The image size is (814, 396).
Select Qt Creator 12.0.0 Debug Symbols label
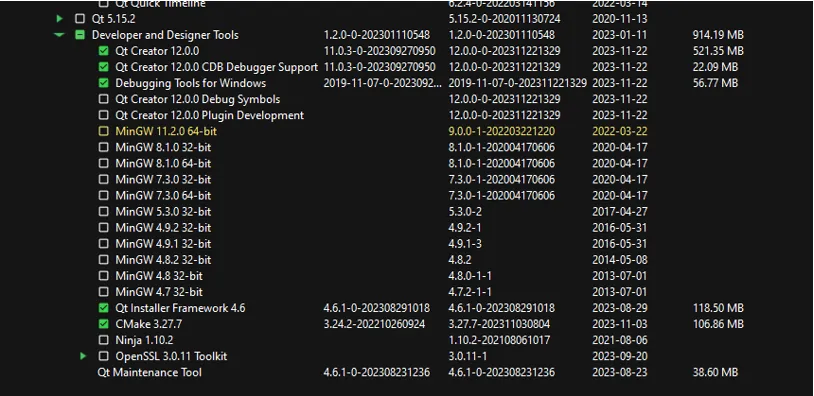tap(198, 100)
